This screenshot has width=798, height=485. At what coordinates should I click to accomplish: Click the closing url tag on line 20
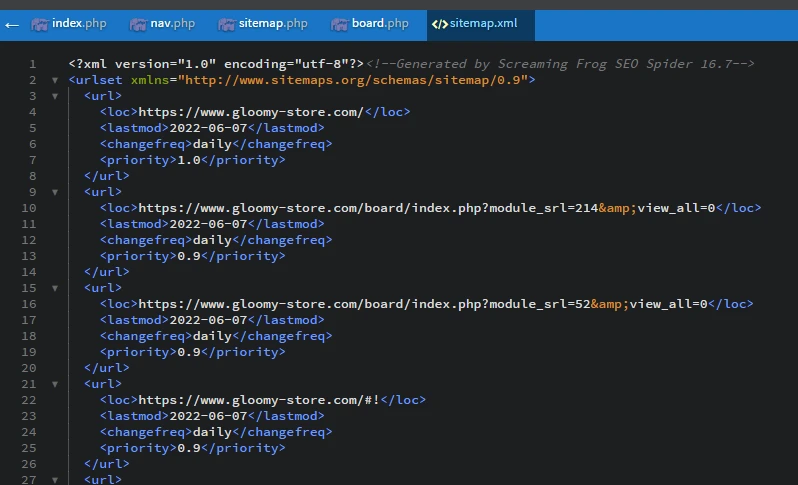[106, 368]
